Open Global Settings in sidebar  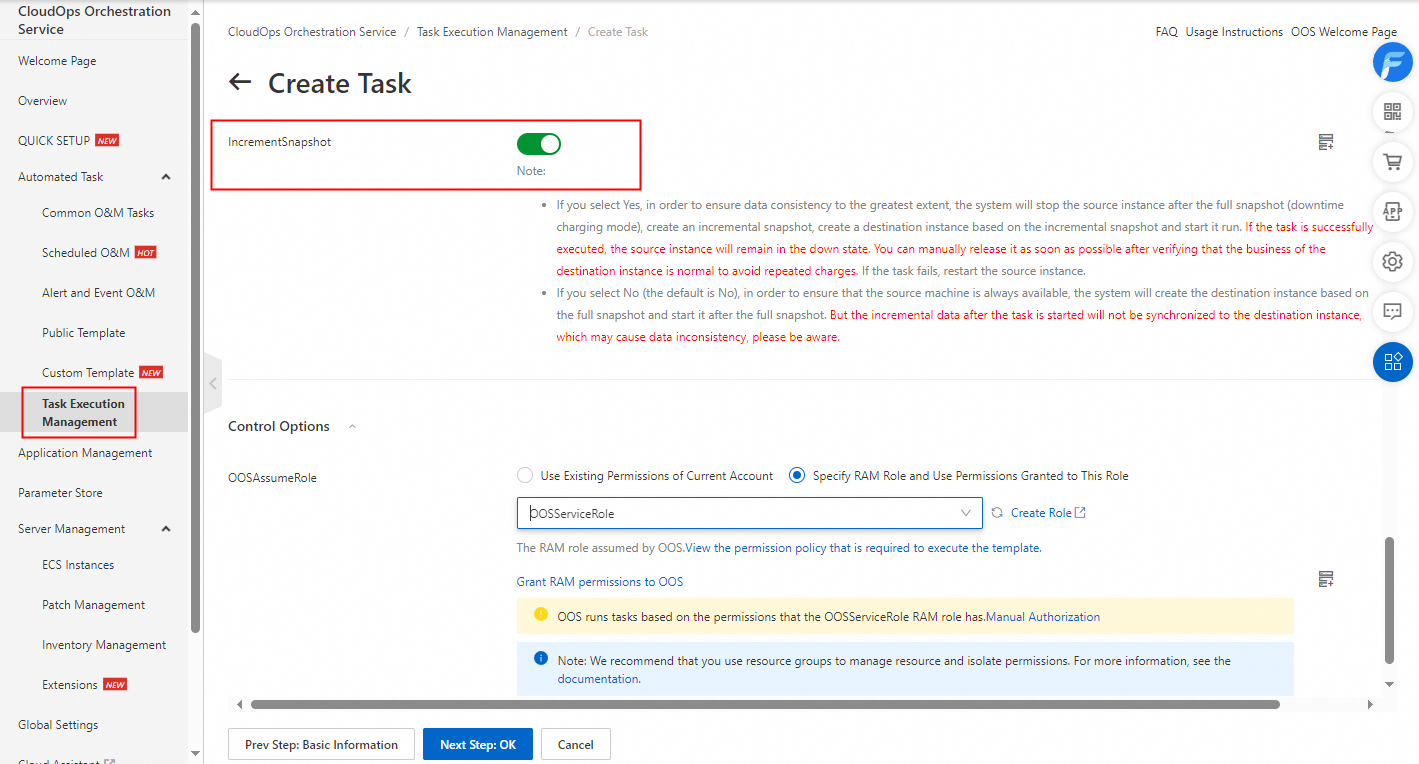coord(58,725)
